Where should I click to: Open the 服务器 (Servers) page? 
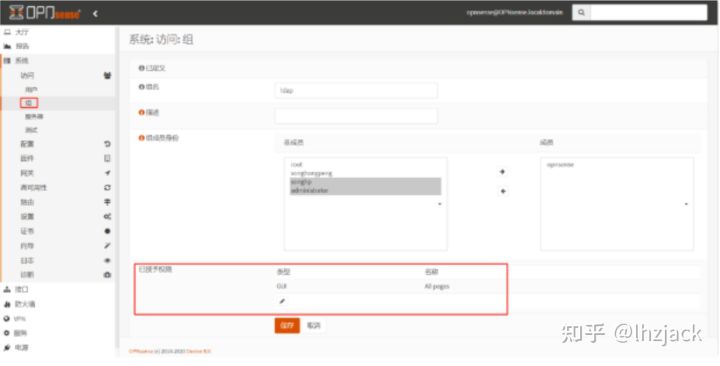tap(34, 117)
